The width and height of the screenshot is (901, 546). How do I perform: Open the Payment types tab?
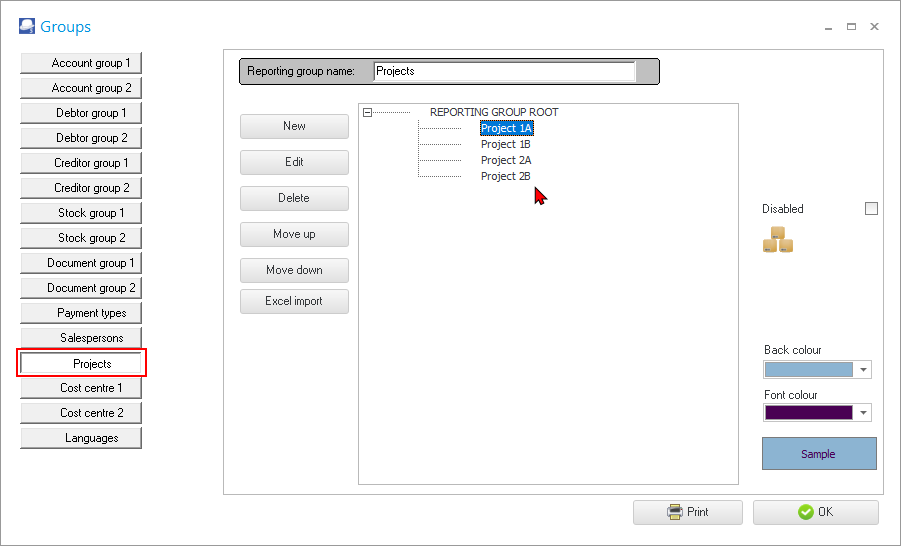pyautogui.click(x=81, y=313)
